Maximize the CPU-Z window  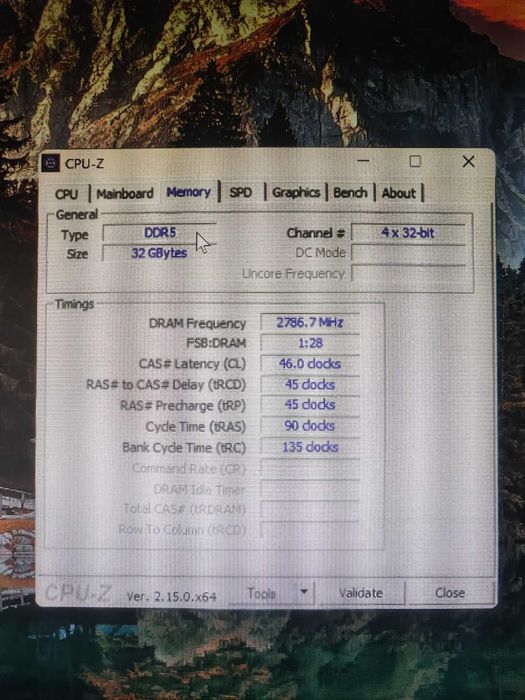pos(415,161)
